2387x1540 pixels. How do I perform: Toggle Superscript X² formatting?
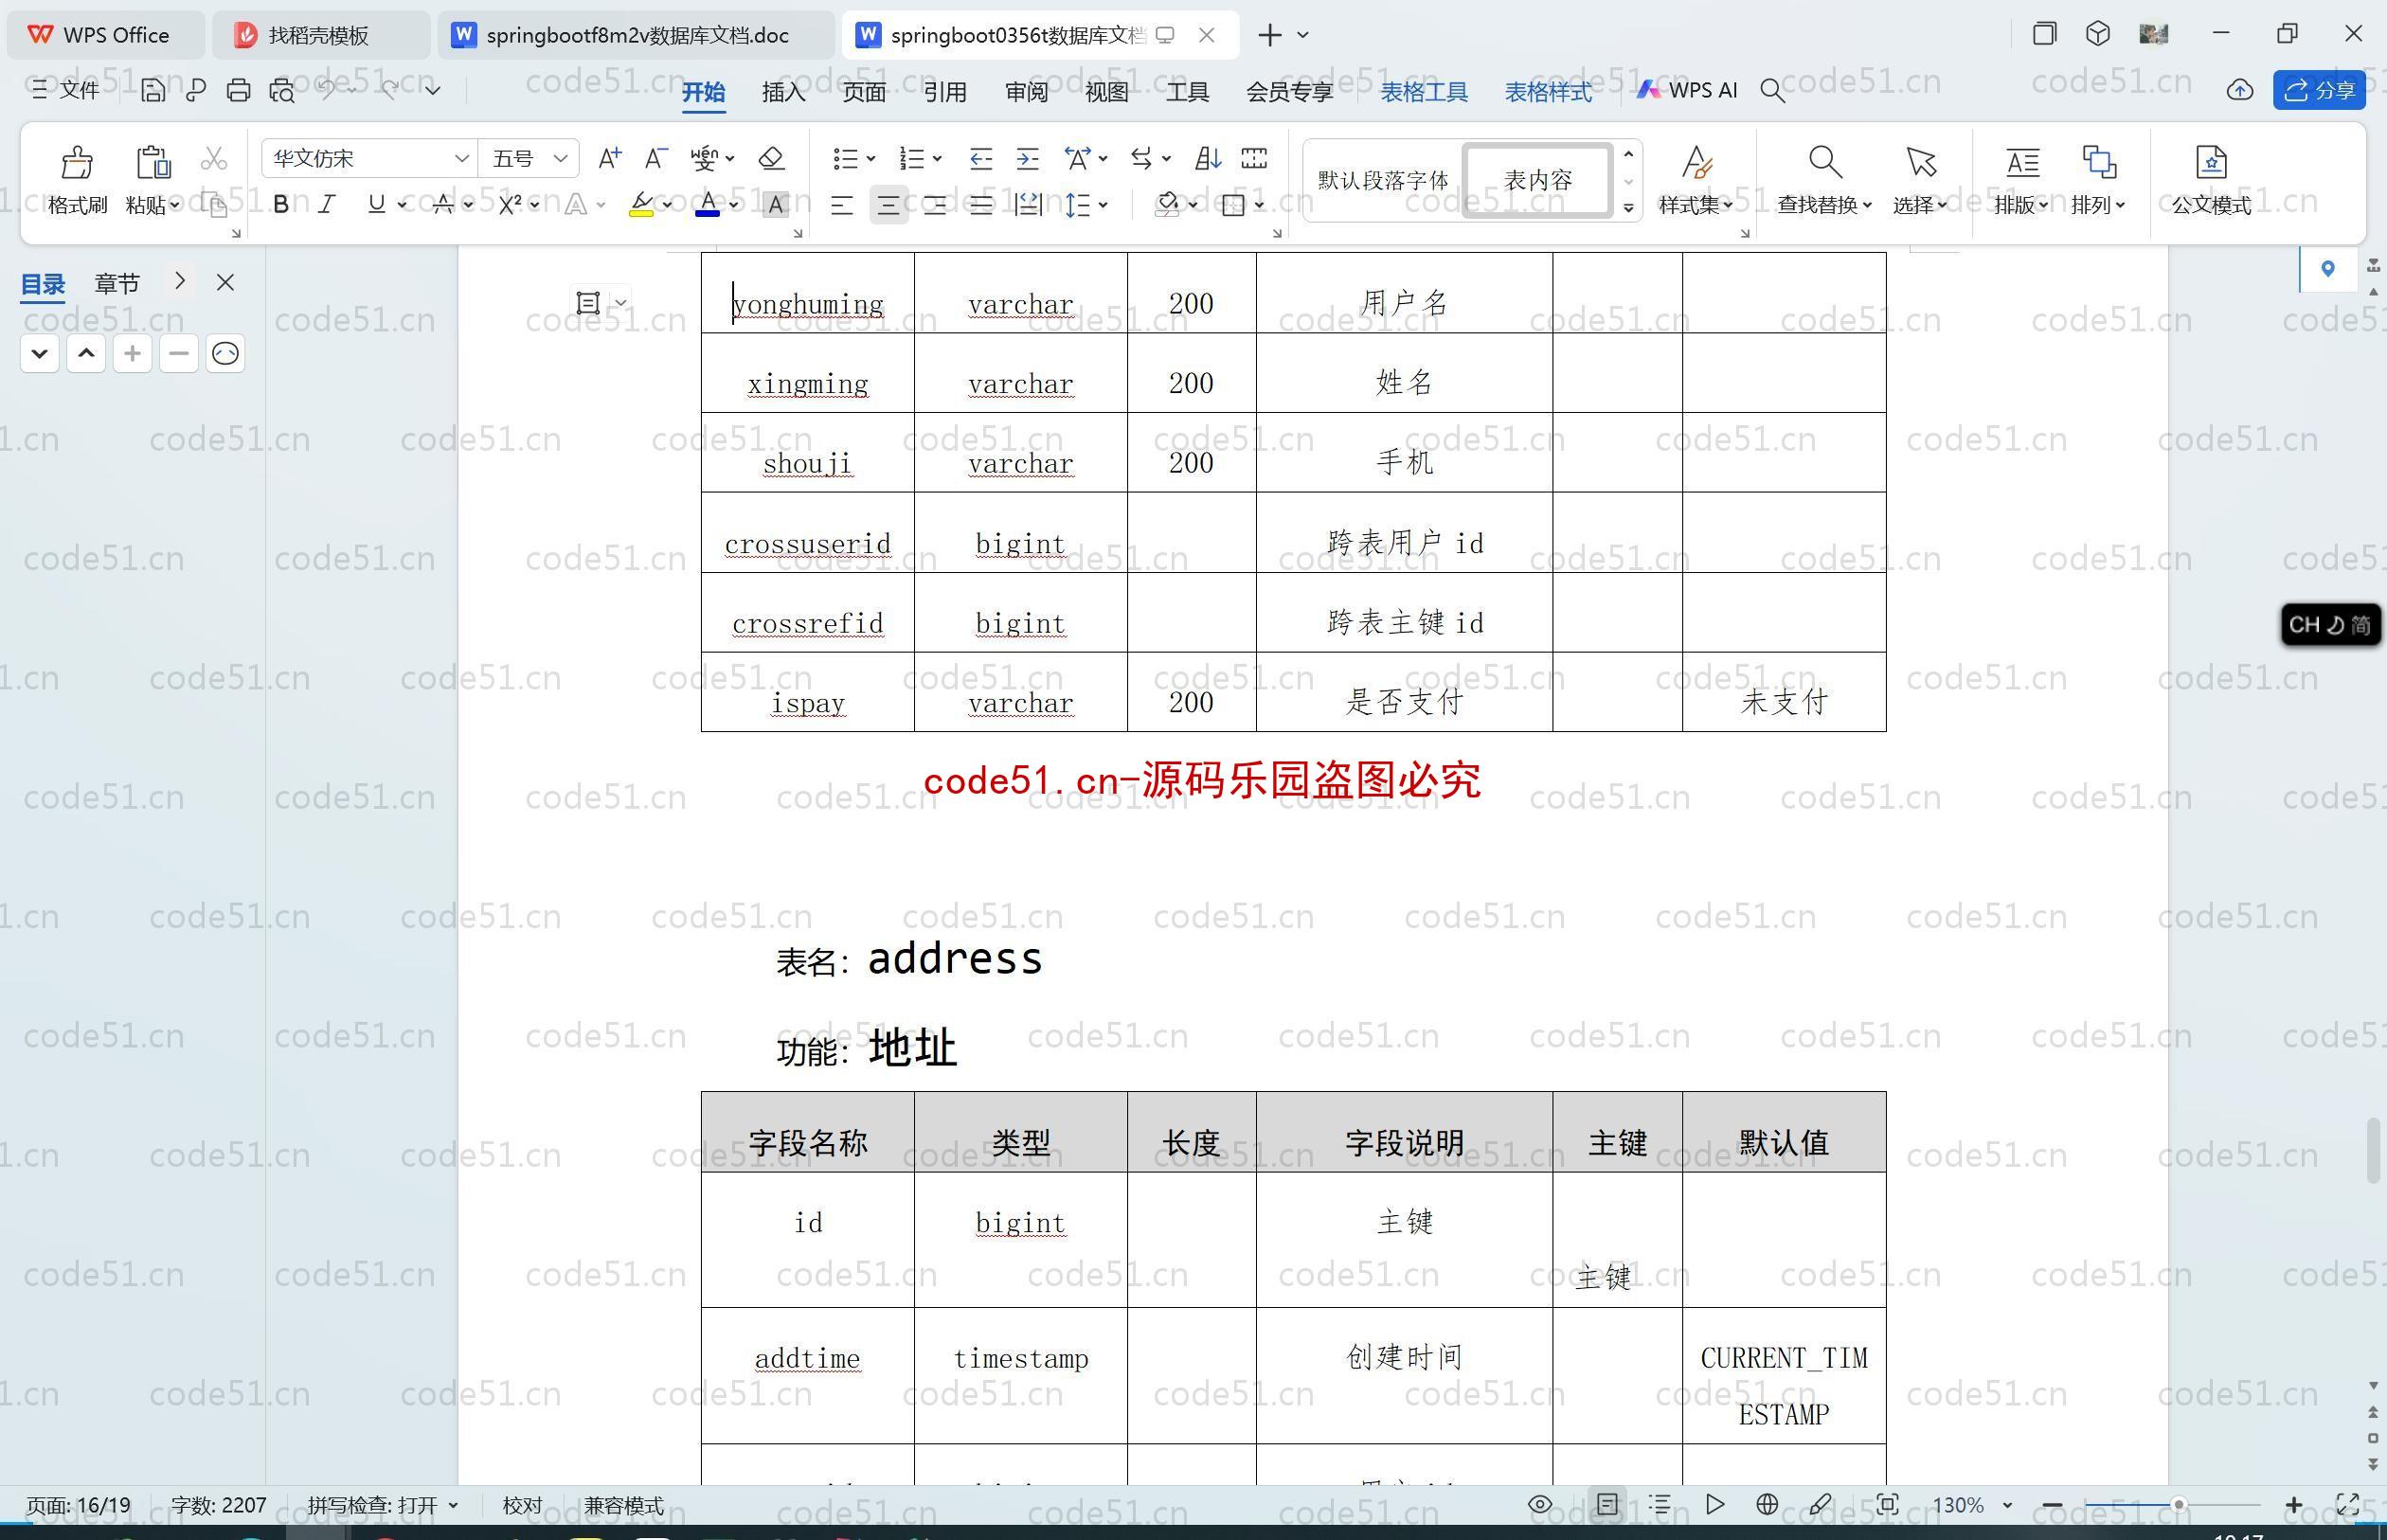[x=510, y=205]
